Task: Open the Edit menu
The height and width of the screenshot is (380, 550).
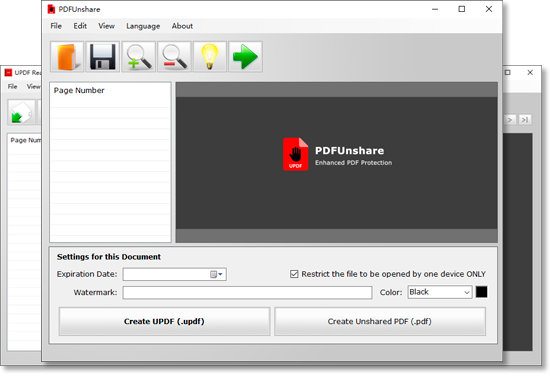Action: (x=80, y=26)
